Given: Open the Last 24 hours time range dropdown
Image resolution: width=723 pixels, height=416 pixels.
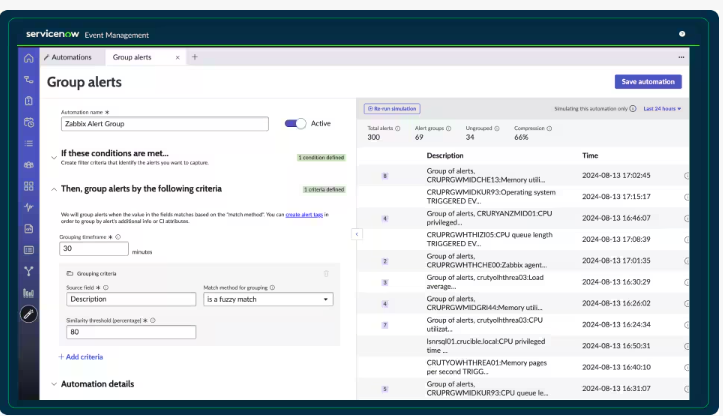Looking at the screenshot, I should pos(662,108).
